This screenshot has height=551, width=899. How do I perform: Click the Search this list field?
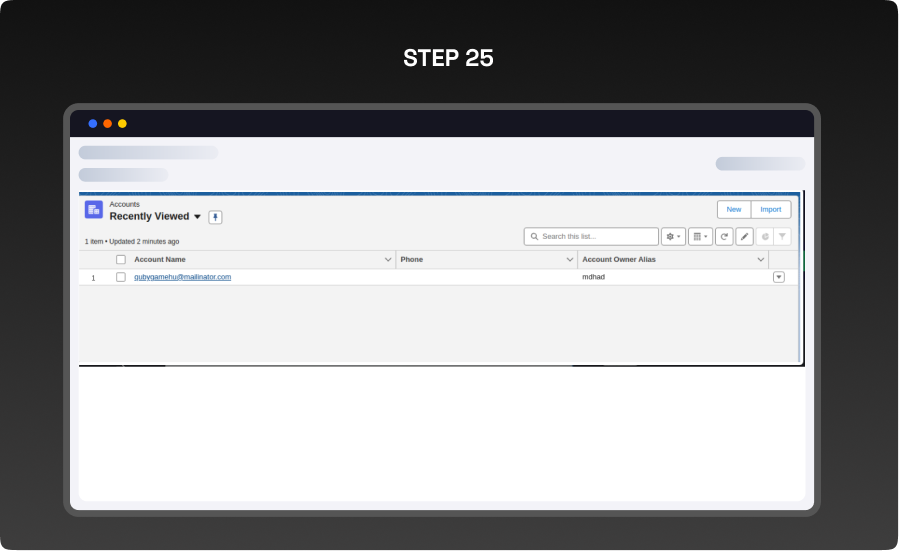pos(597,237)
